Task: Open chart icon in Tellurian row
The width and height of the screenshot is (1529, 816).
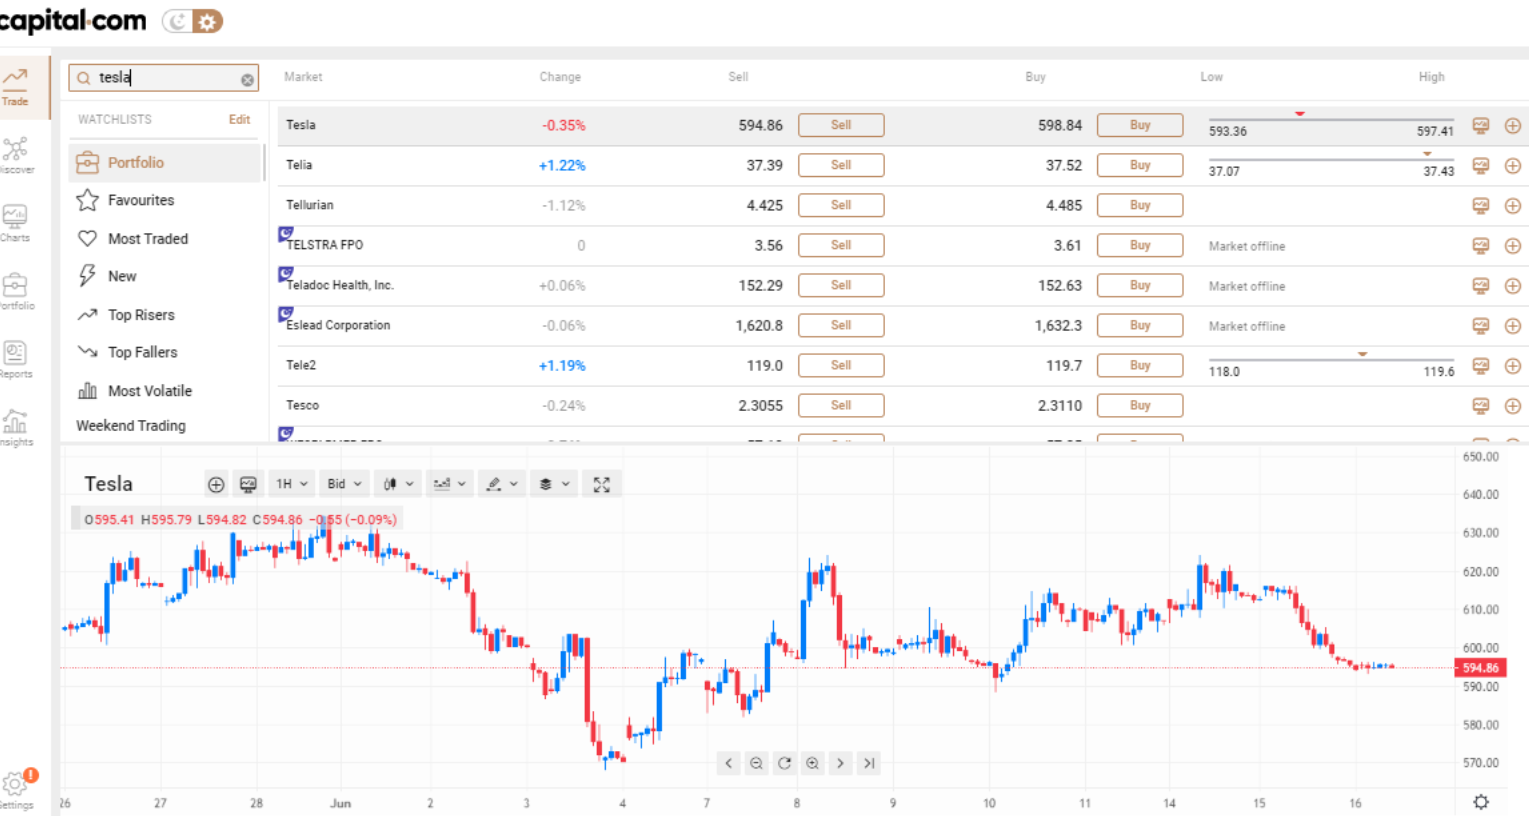Action: pos(1481,205)
